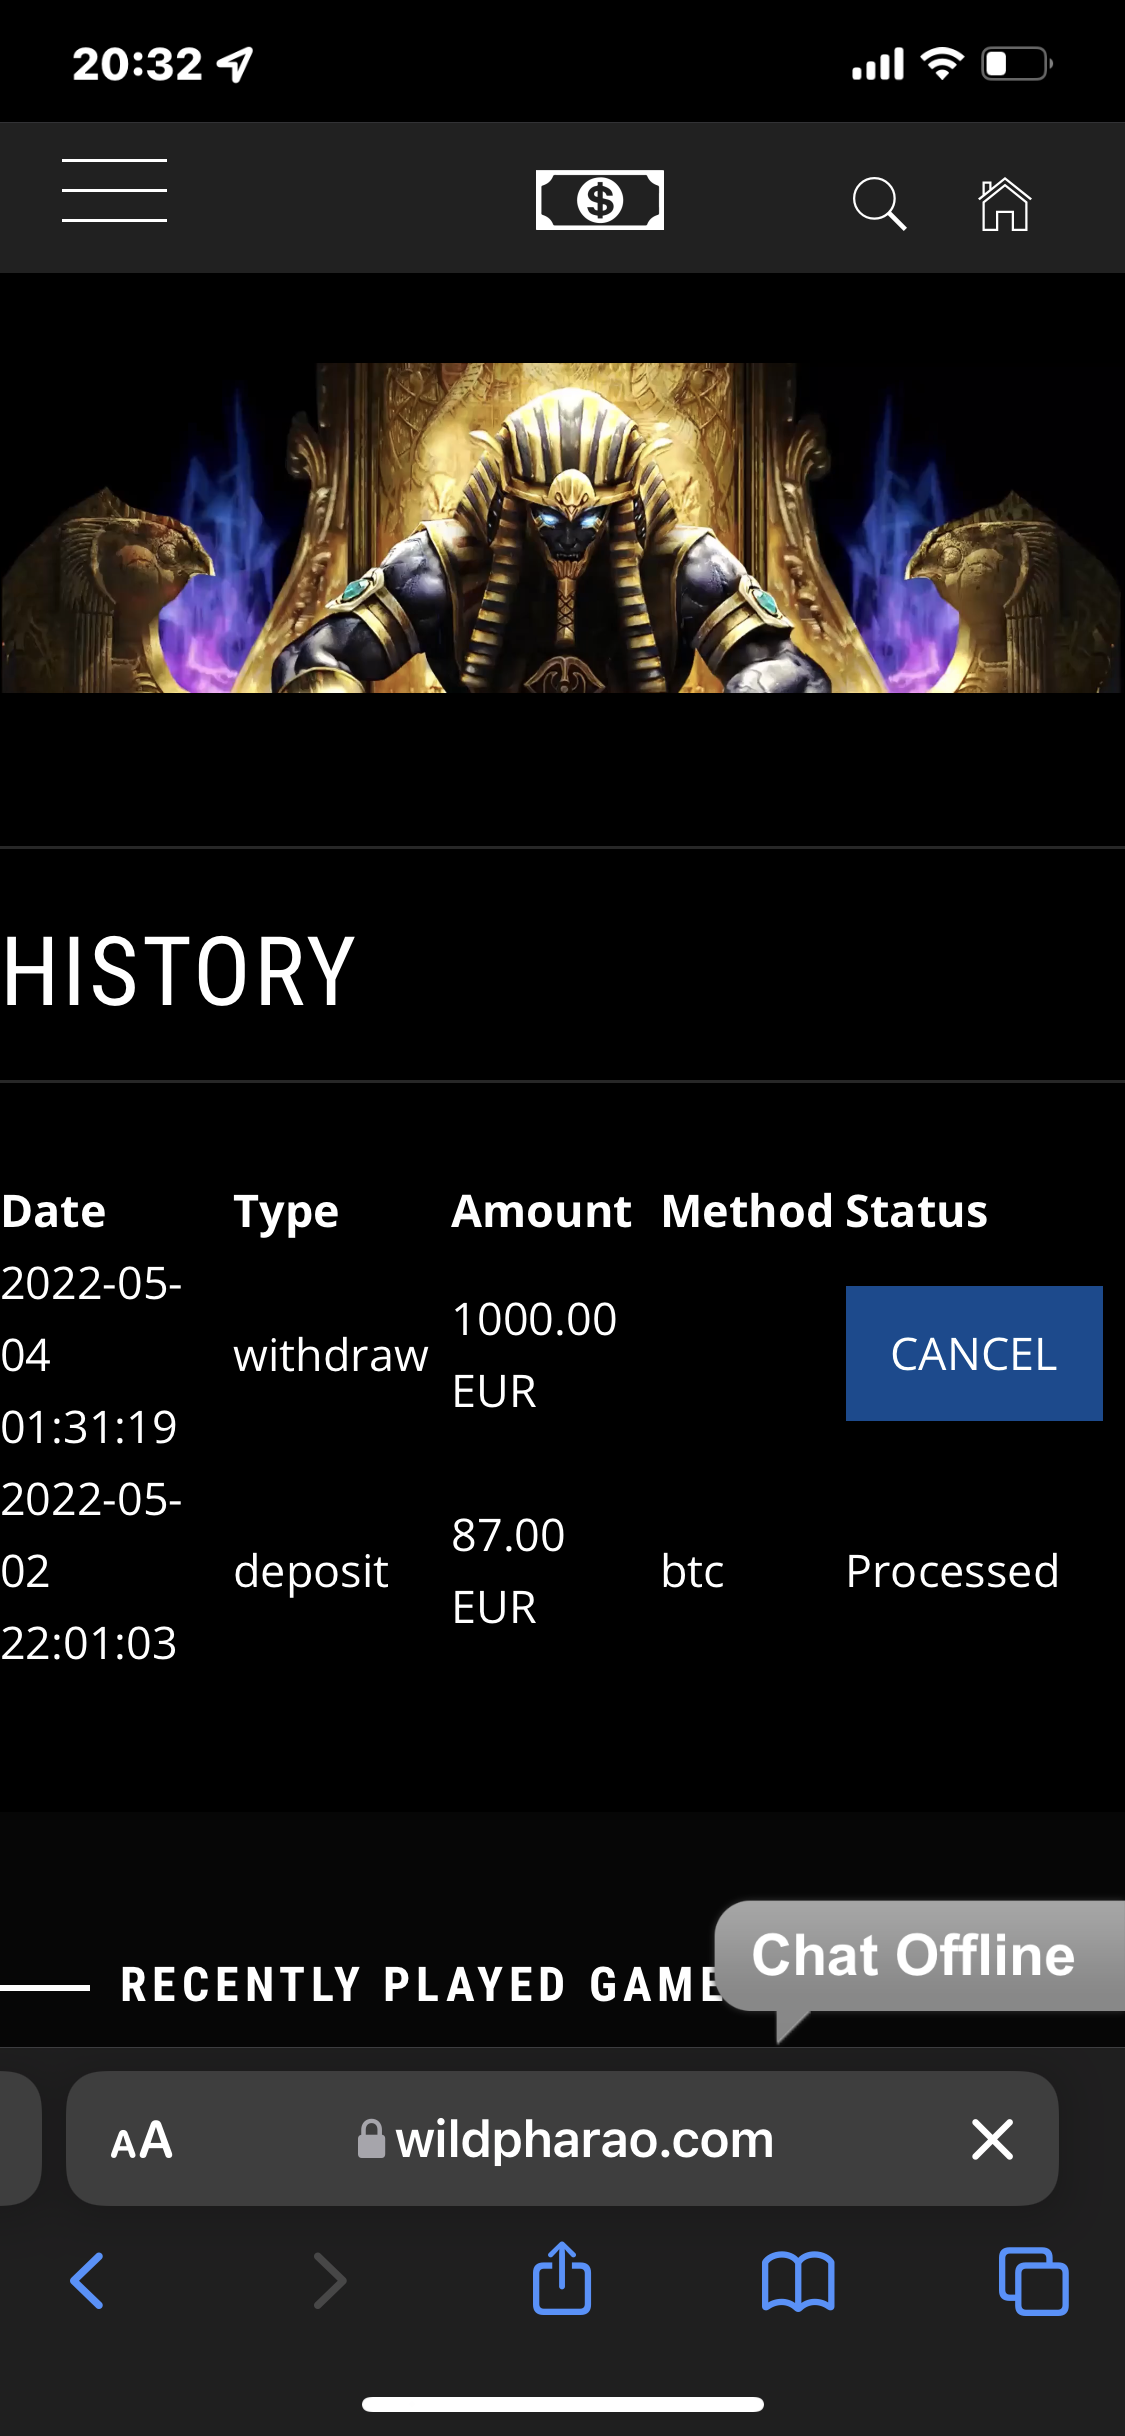Open the Chat Offline bubble
Screen dimensions: 1125x2436
coord(915,1956)
